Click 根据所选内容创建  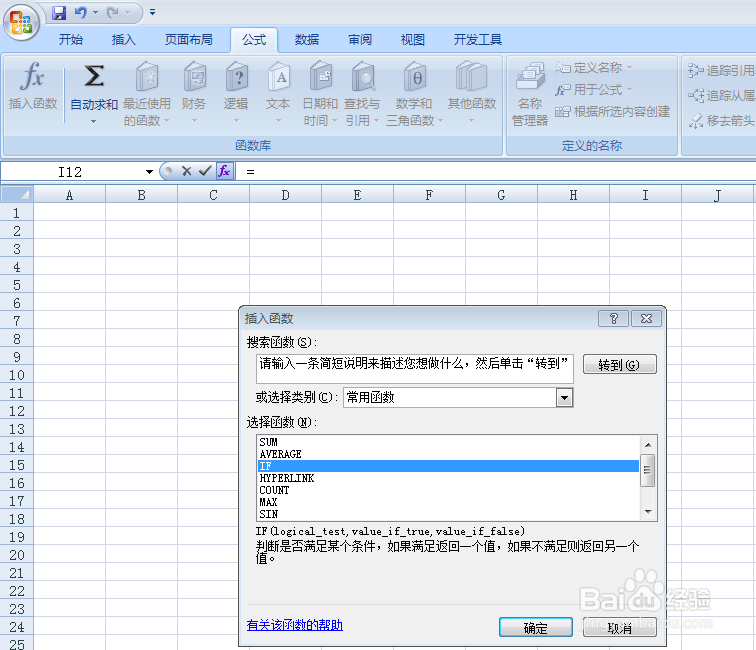pos(612,112)
